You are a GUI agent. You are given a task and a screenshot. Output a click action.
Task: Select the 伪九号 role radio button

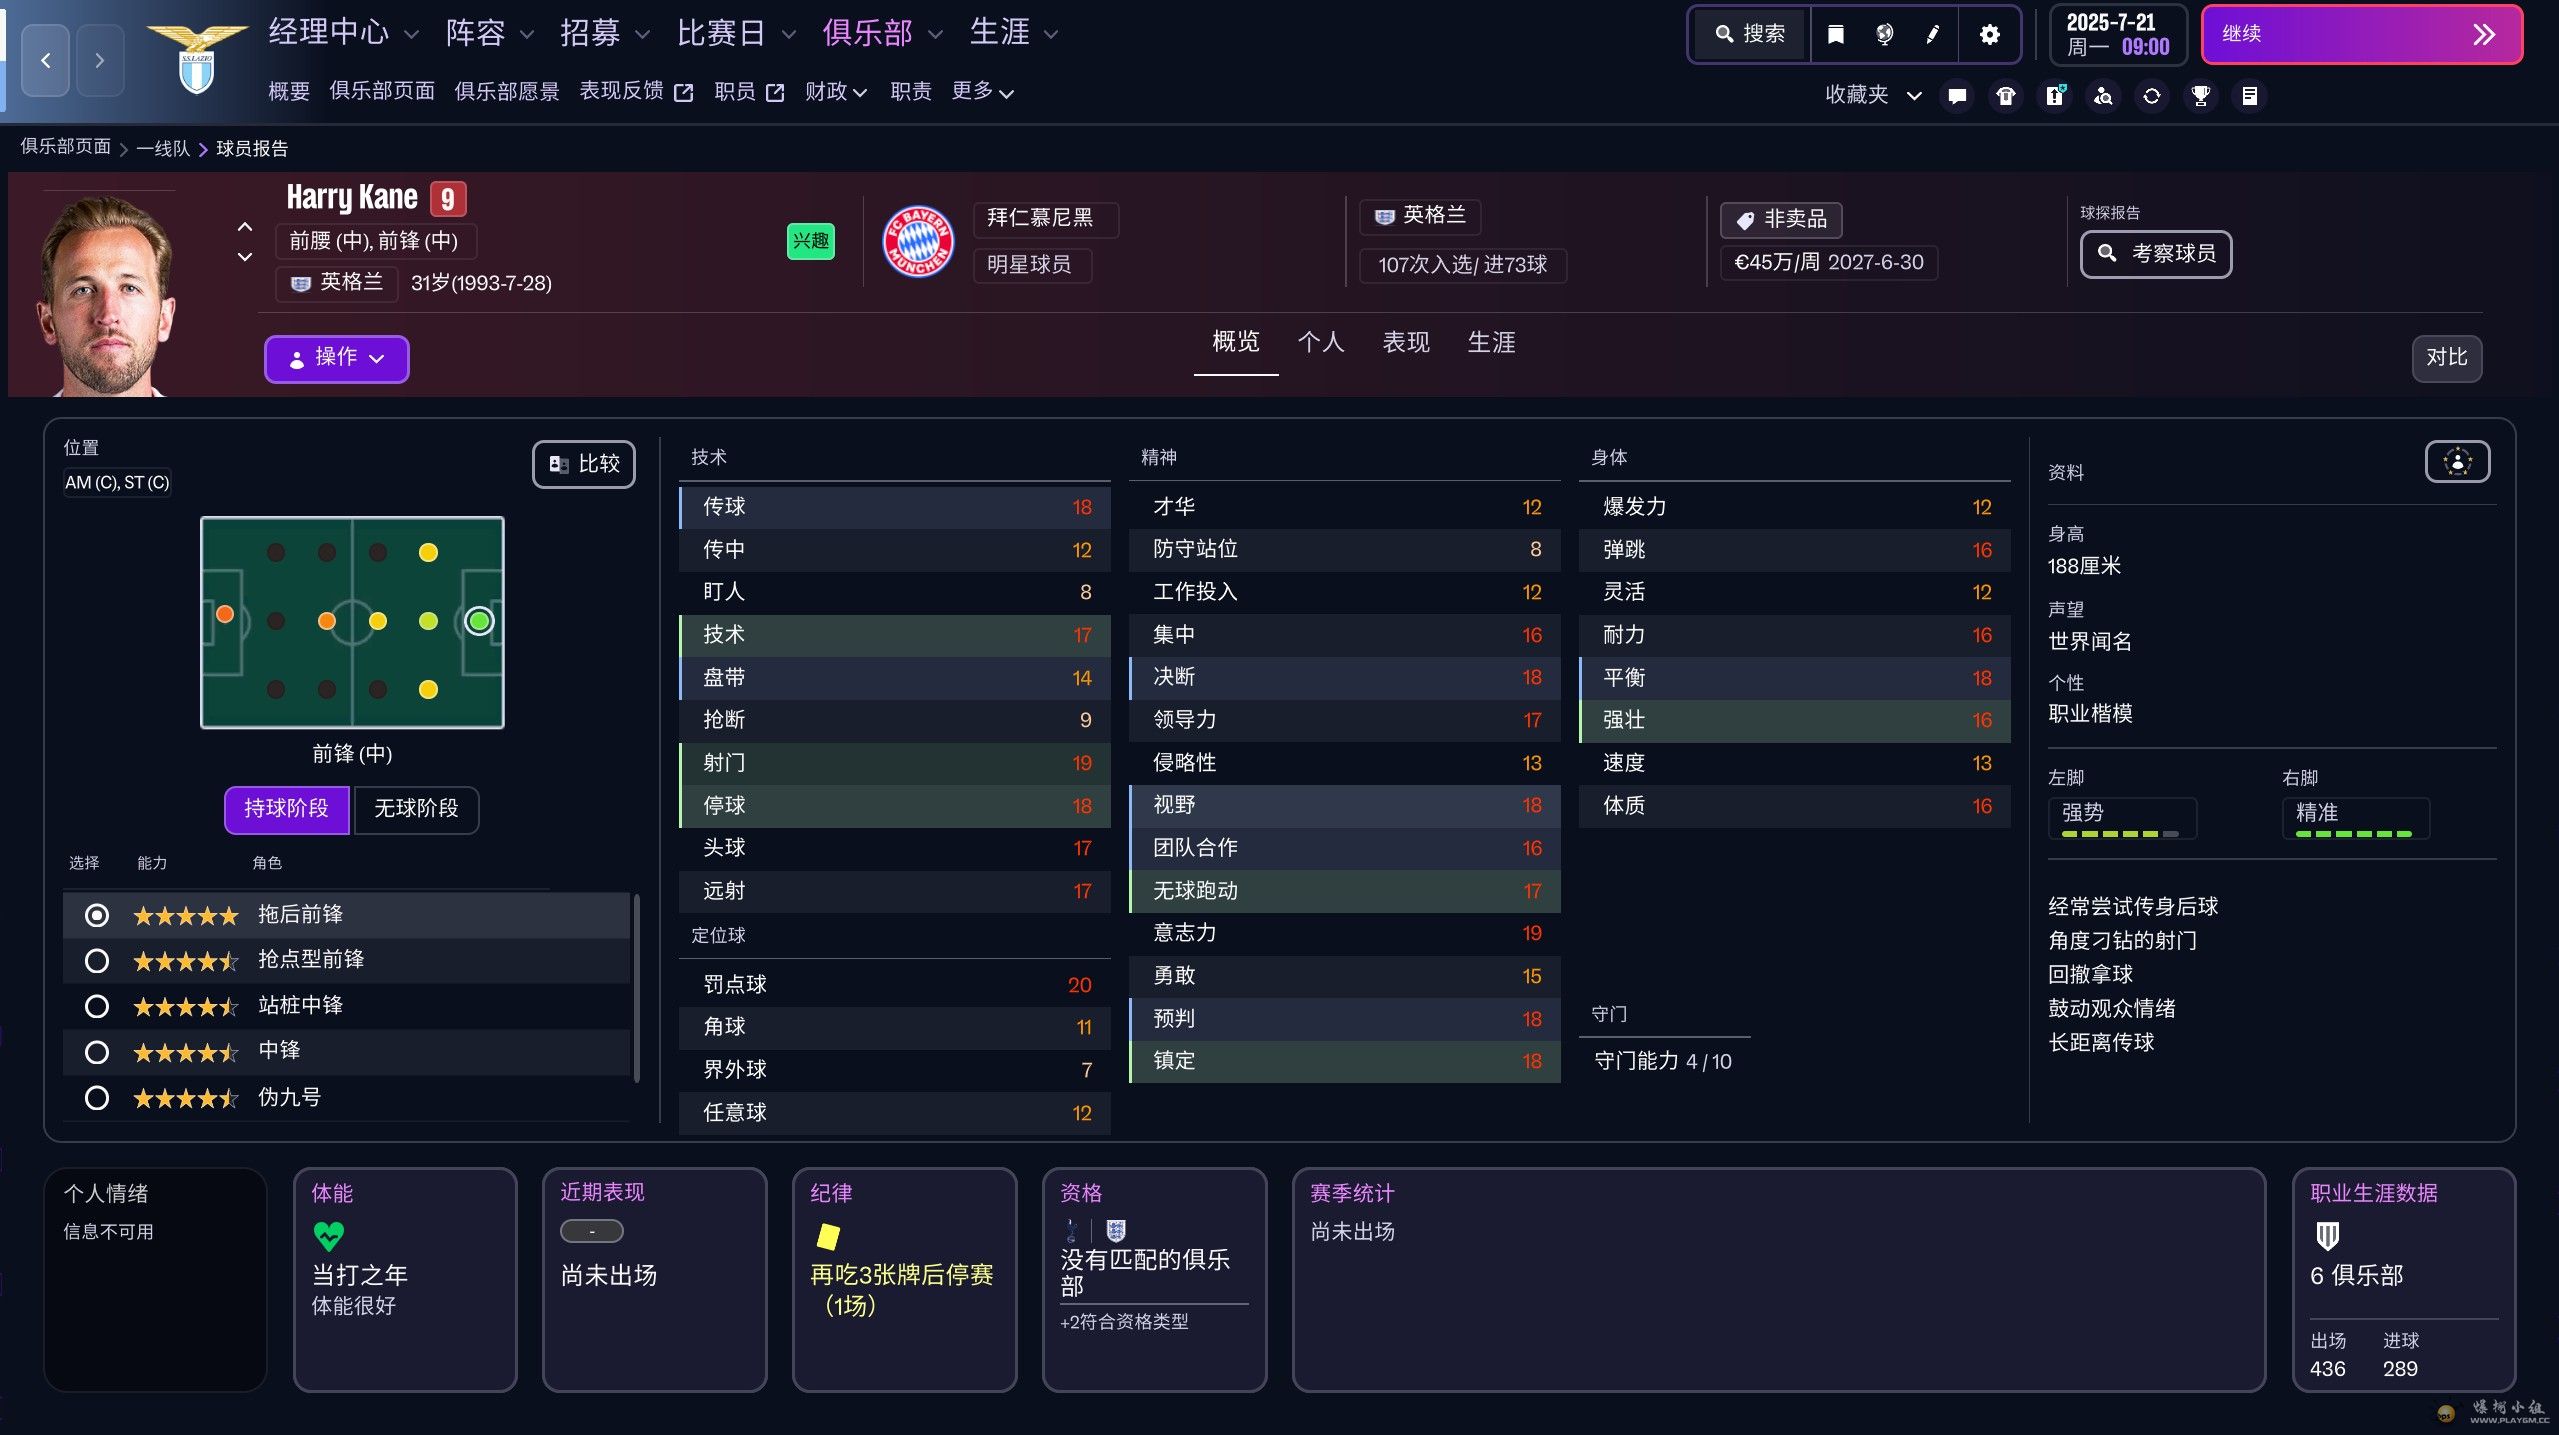coord(97,1098)
